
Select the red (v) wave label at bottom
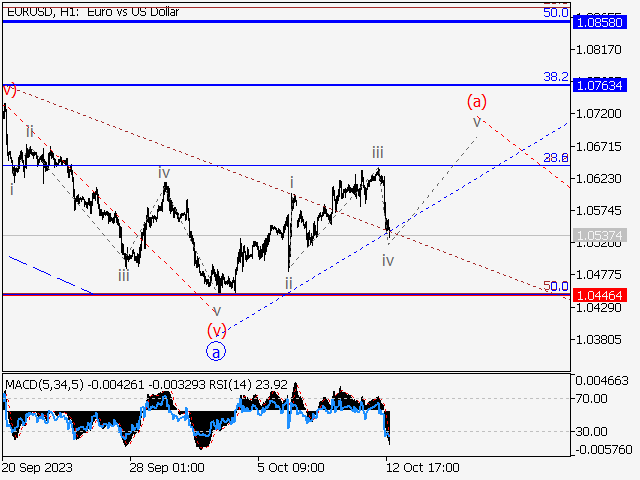coord(216,330)
